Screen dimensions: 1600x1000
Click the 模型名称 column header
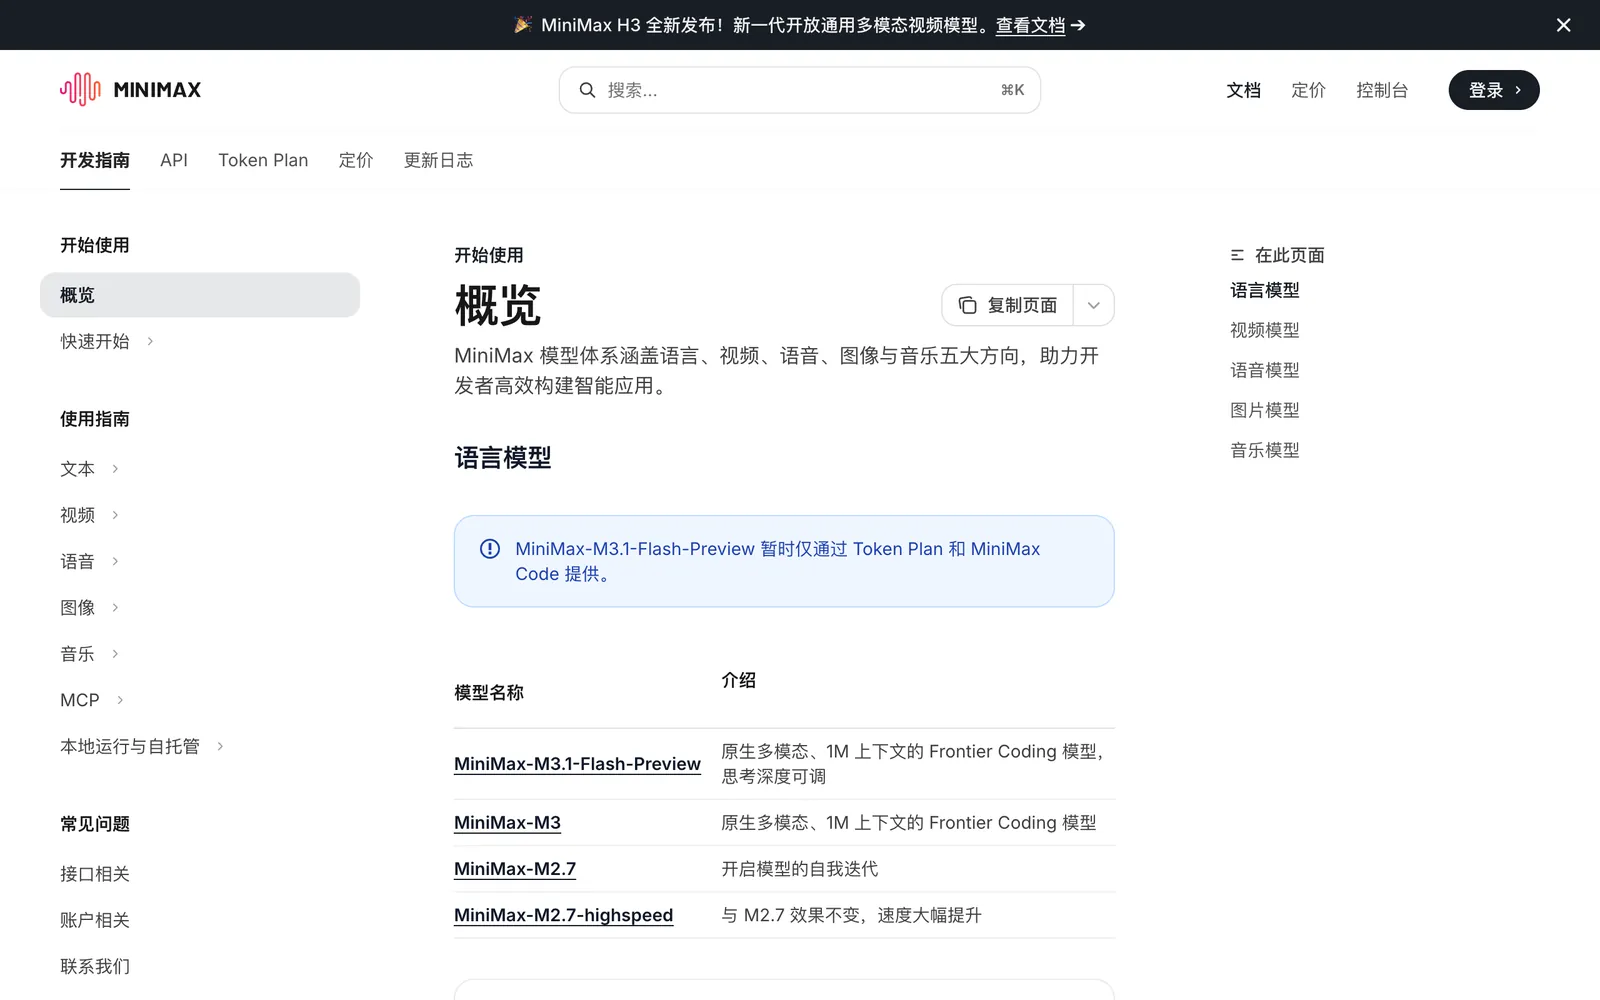point(489,692)
